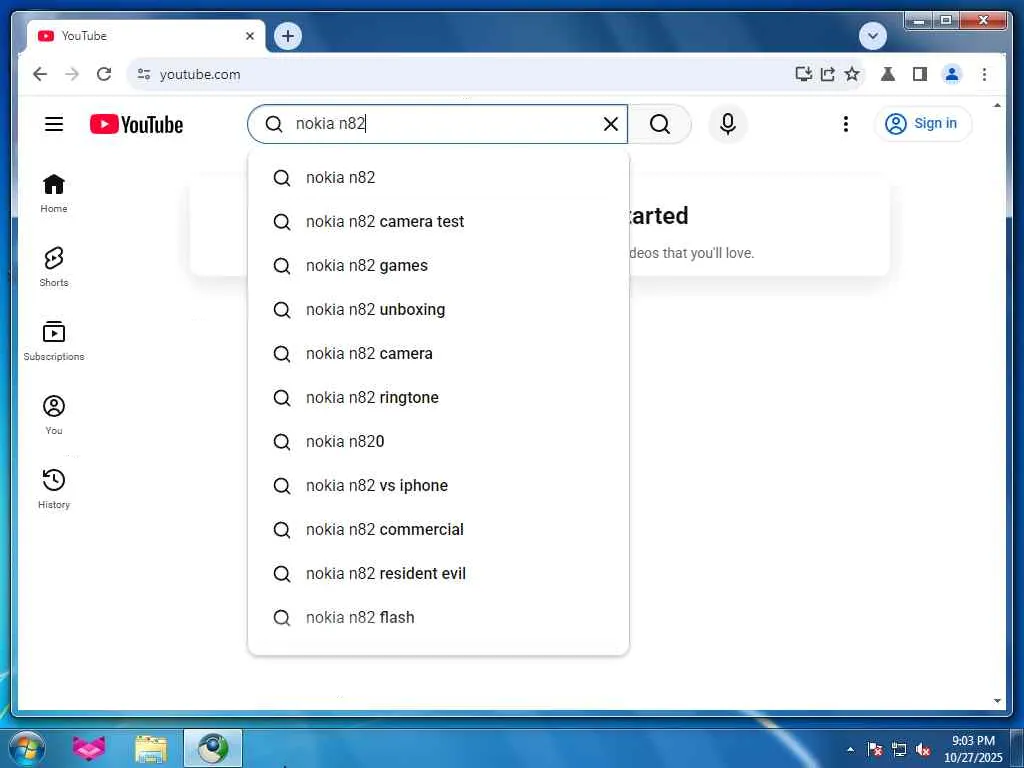Open Windows Explorer from the taskbar
Image resolution: width=1024 pixels, height=768 pixels.
[x=151, y=748]
